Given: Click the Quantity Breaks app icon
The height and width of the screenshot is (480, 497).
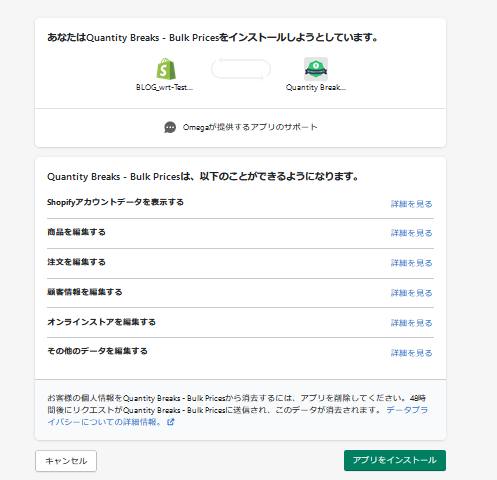Looking at the screenshot, I should pyautogui.click(x=316, y=69).
